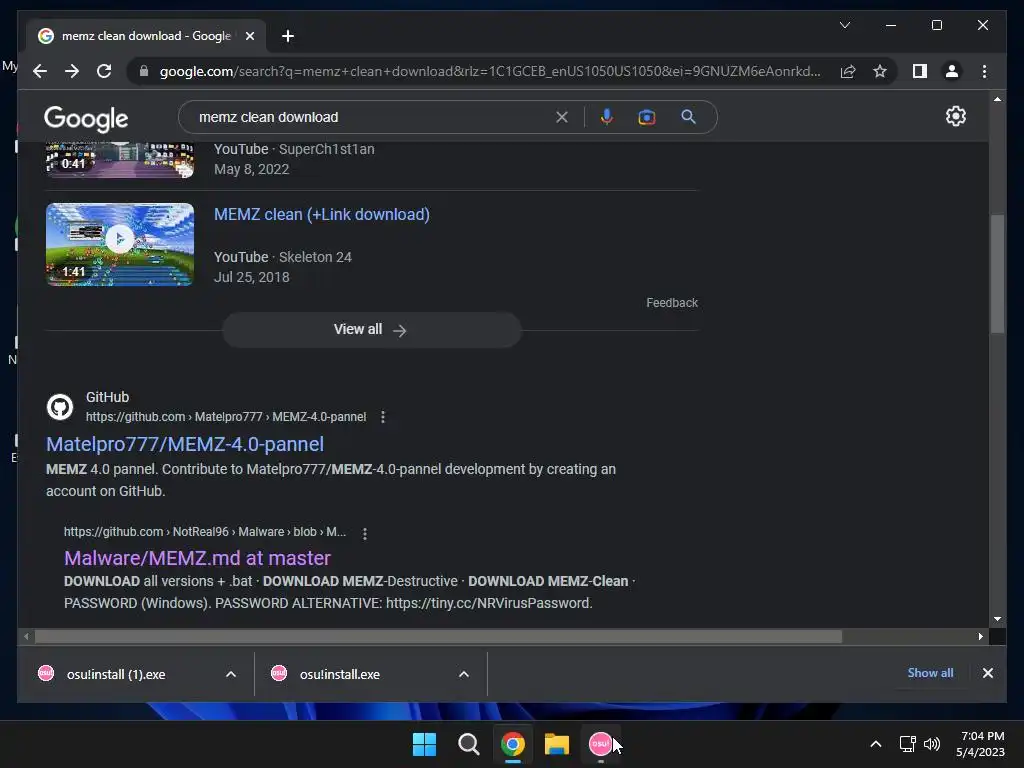Screen dimensions: 1024x768
Task: Open the osu!install.exe download
Action: [x=340, y=674]
